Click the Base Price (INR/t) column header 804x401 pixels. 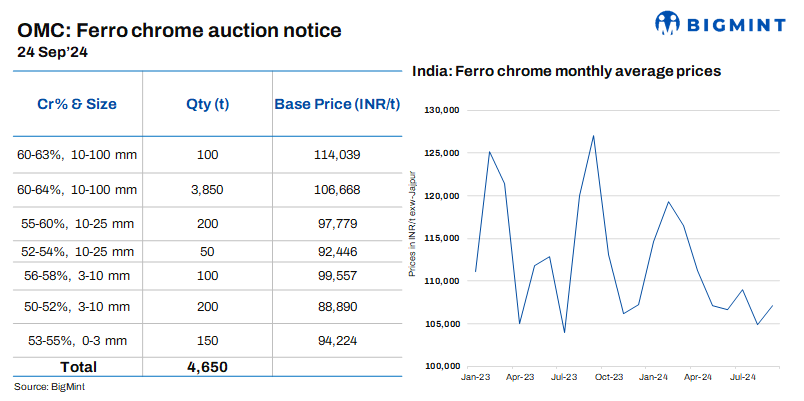pos(336,105)
